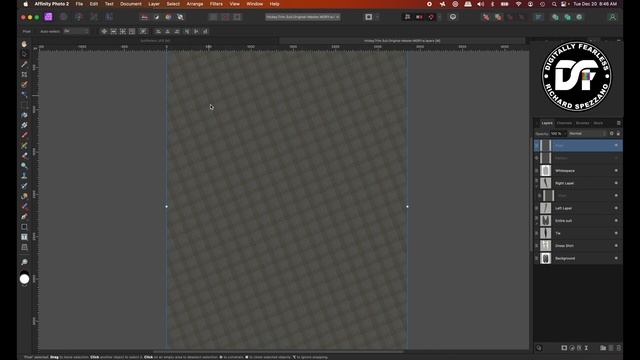Select the Artistic Text tool
Image resolution: width=640 pixels, height=360 pixels.
(24, 237)
